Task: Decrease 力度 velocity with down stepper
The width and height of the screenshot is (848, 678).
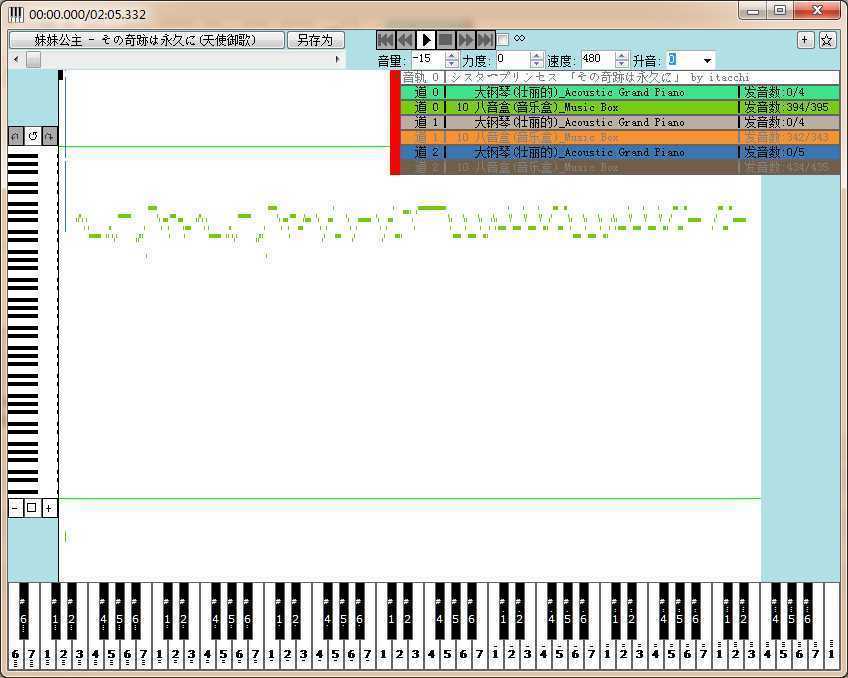Action: pyautogui.click(x=536, y=64)
